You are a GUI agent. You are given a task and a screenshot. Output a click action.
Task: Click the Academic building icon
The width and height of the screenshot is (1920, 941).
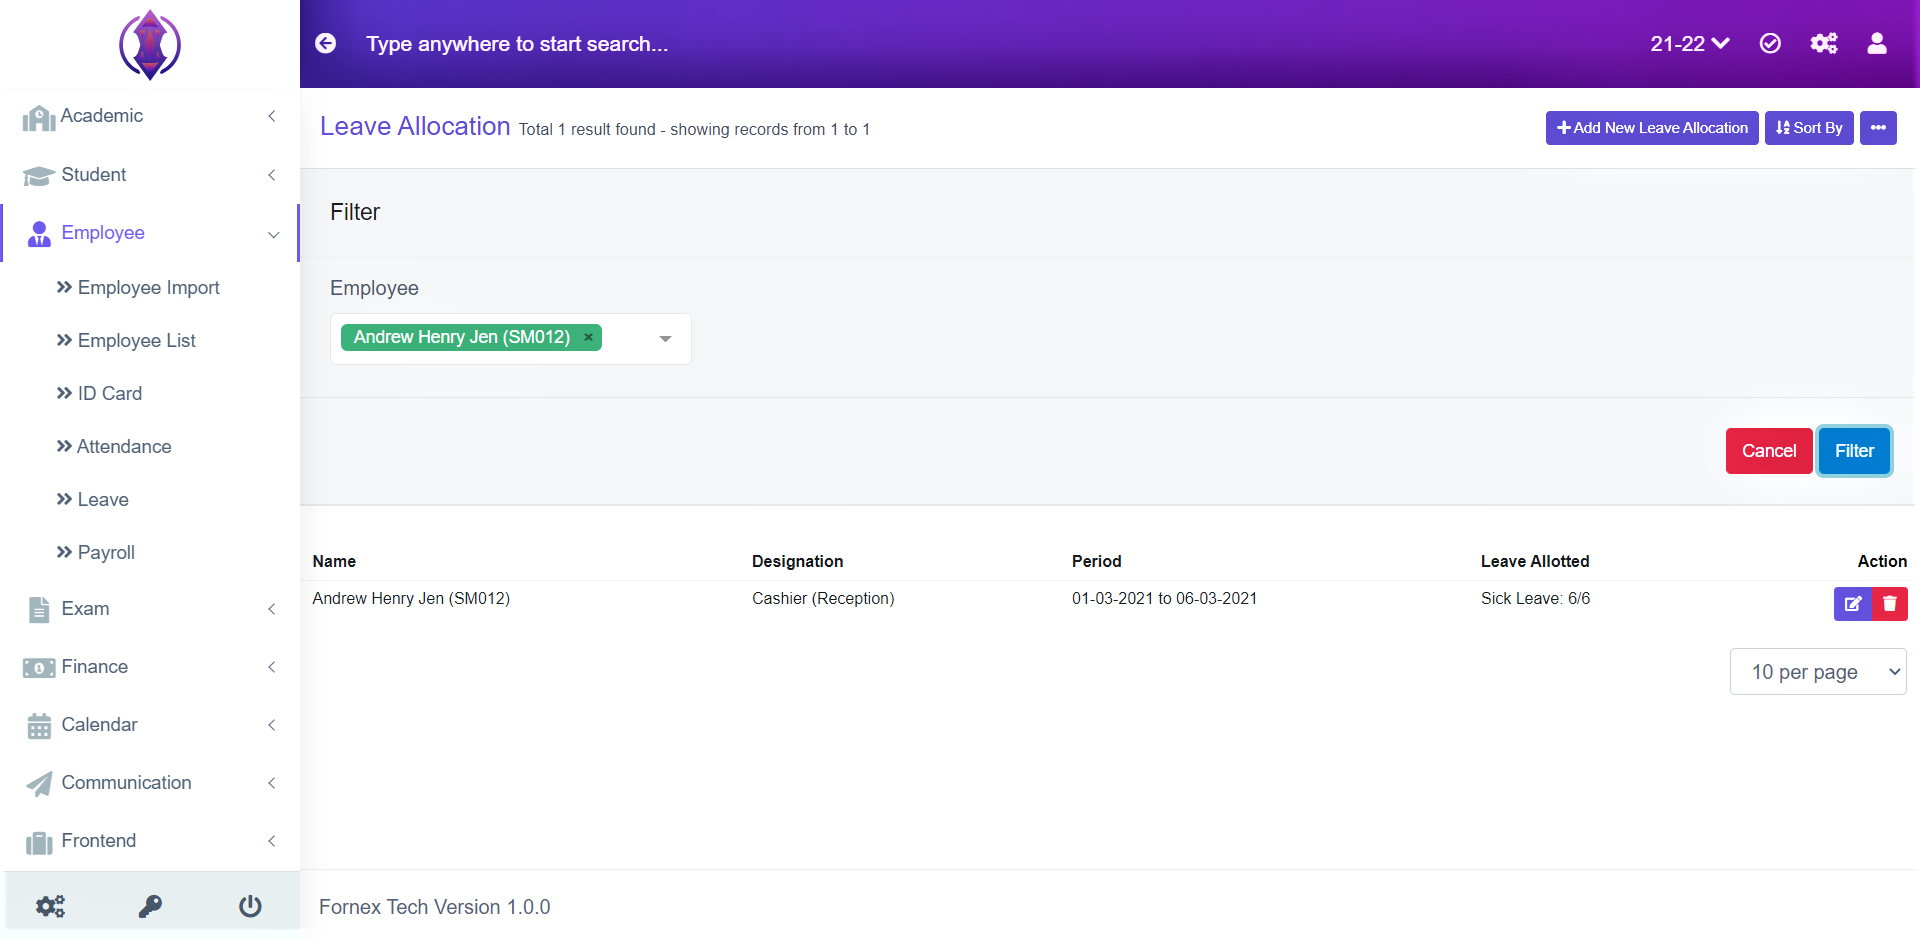(x=39, y=118)
